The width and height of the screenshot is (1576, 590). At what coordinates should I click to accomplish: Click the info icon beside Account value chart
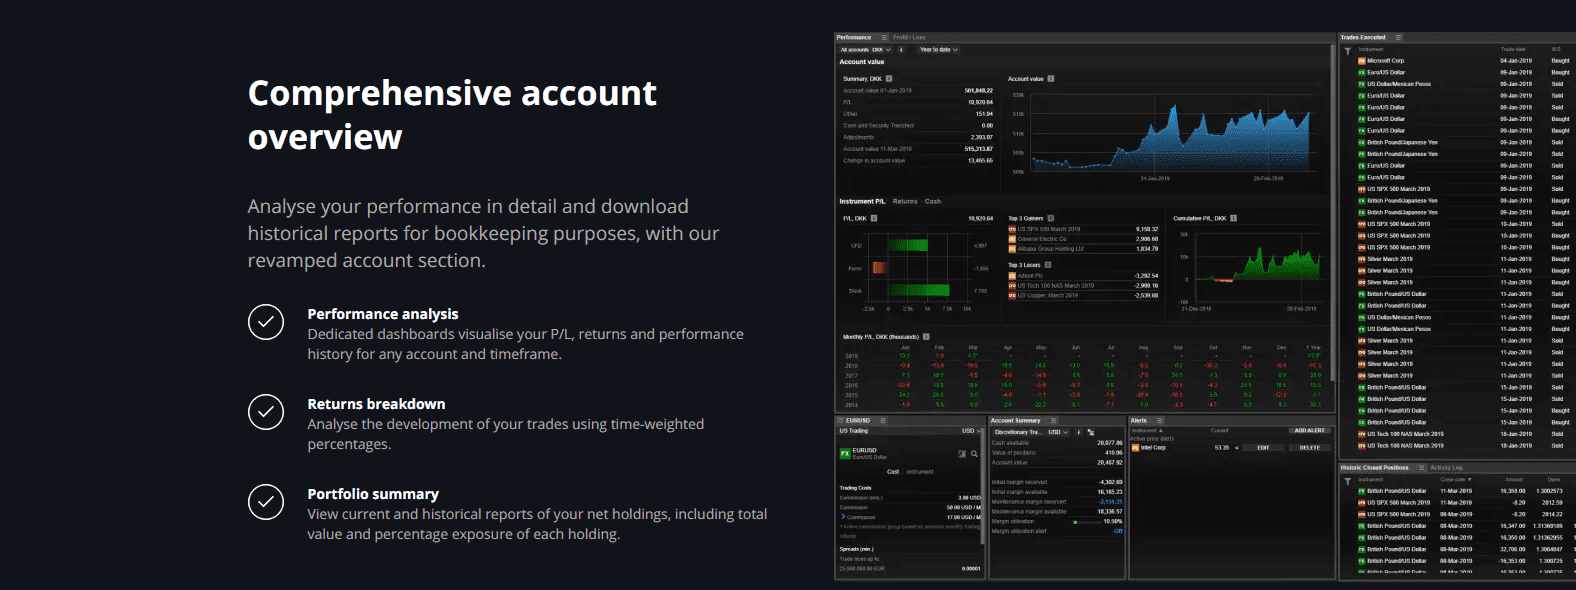click(1050, 78)
